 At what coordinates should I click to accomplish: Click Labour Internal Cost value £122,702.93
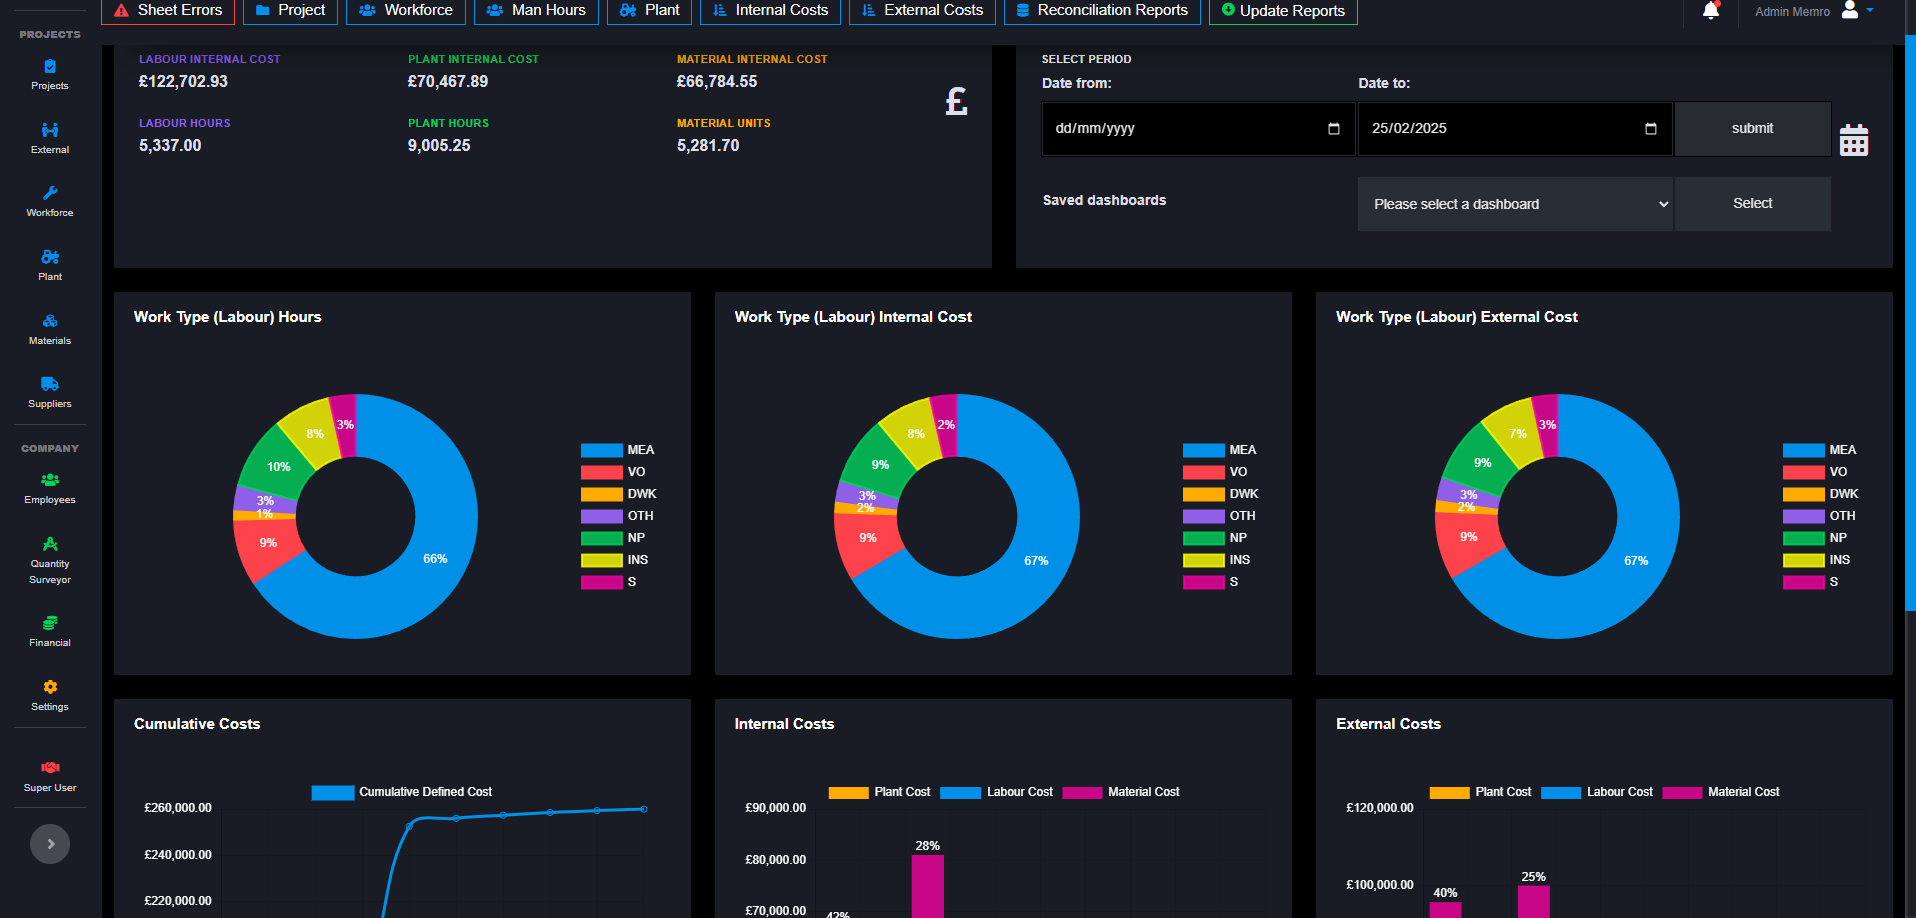(x=183, y=82)
